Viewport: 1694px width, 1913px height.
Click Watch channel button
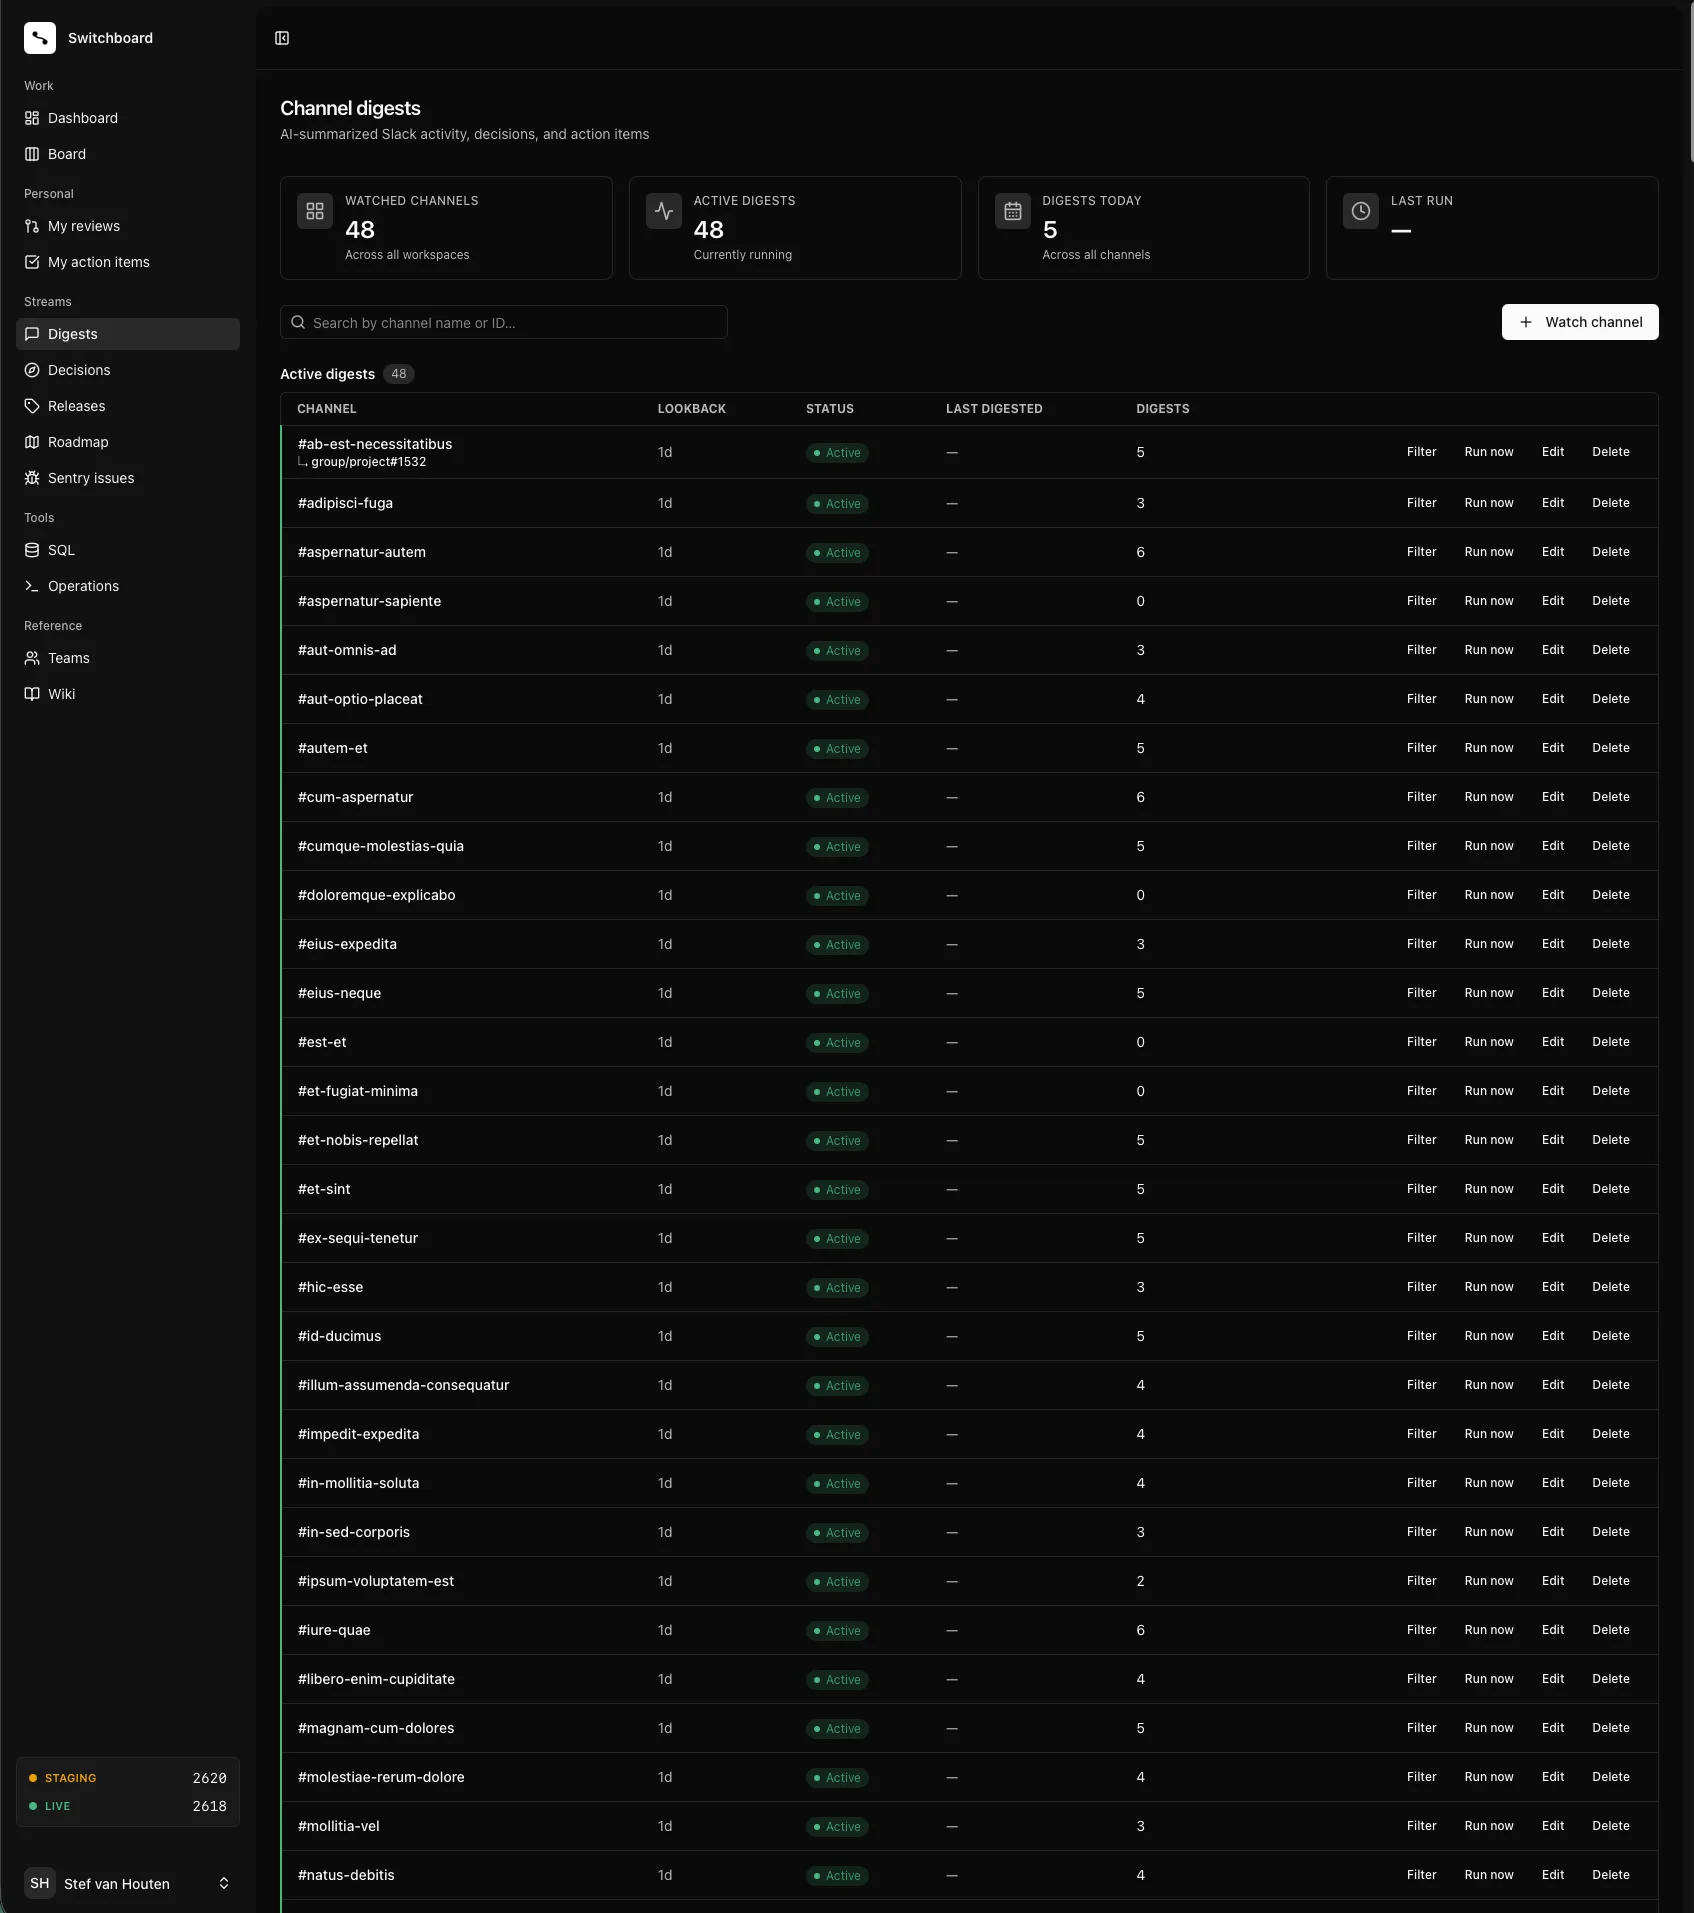[x=1580, y=322]
